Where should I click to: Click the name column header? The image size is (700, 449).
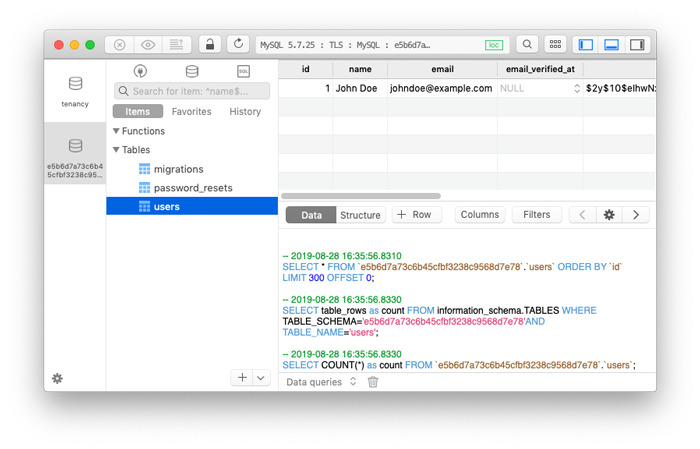360,69
